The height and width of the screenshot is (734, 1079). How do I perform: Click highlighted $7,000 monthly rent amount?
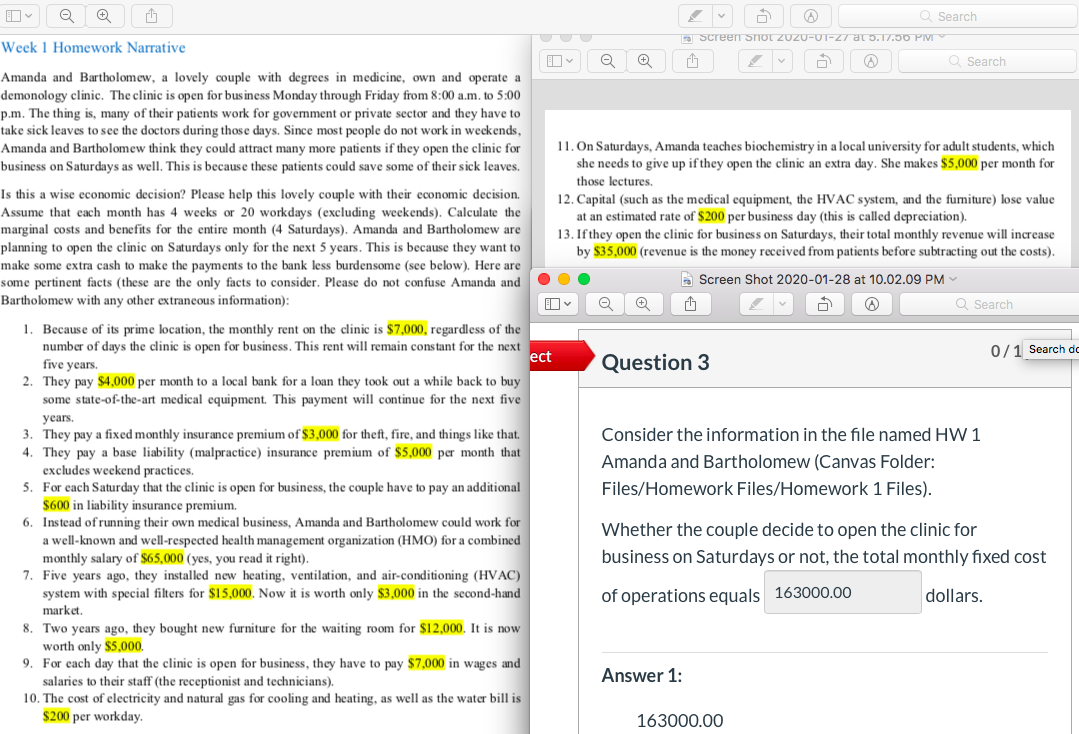point(407,329)
